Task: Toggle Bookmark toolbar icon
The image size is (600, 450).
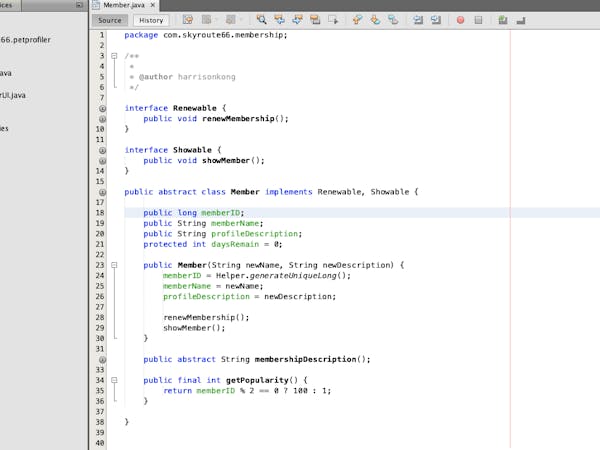Action: click(393, 20)
